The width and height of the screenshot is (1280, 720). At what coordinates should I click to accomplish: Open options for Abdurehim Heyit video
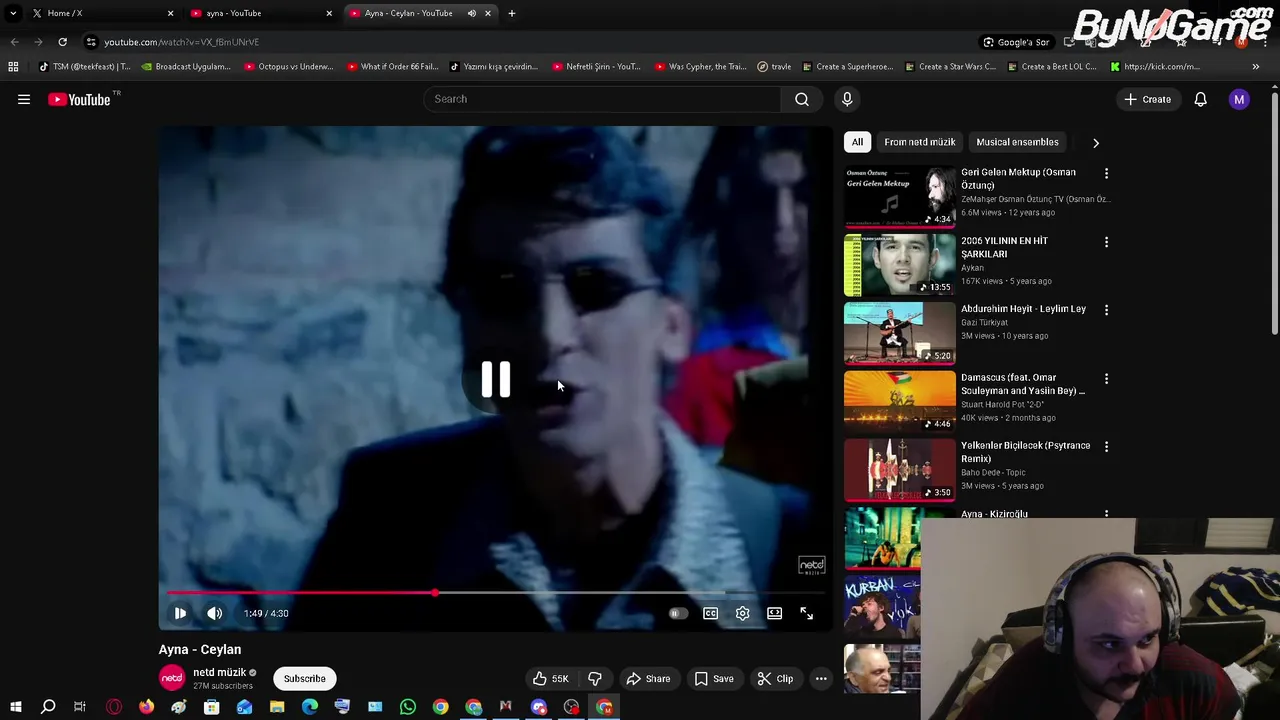click(x=1106, y=310)
